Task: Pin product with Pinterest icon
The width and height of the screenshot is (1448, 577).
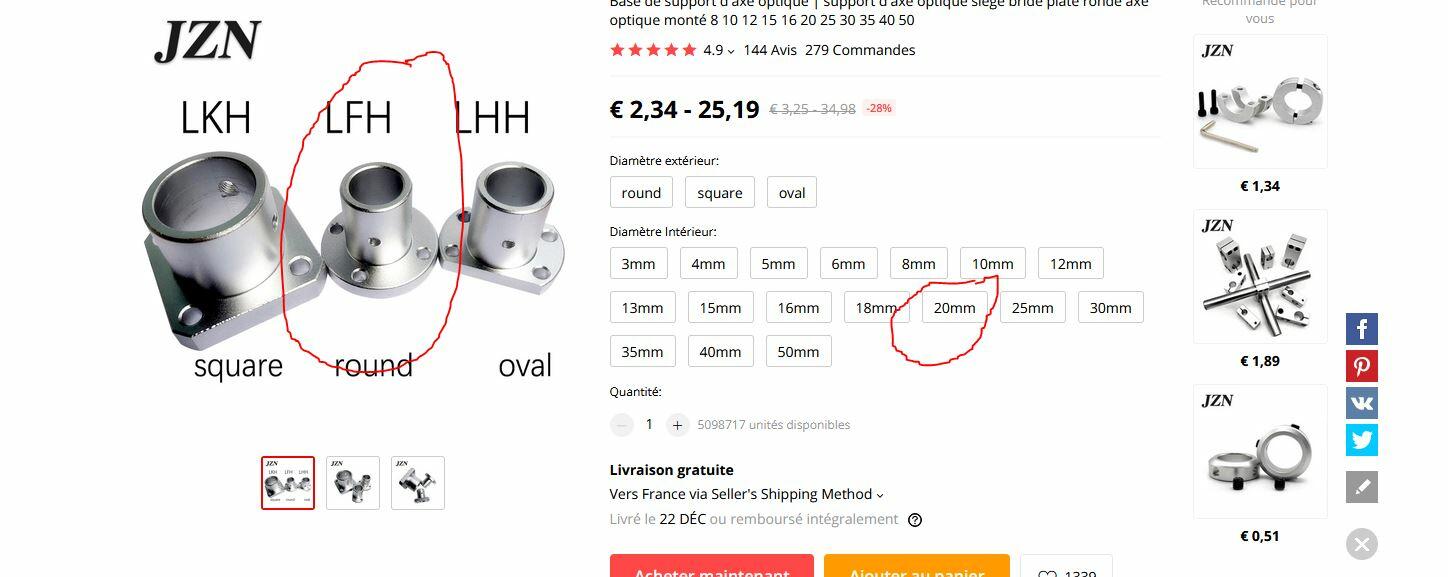Action: point(1361,366)
